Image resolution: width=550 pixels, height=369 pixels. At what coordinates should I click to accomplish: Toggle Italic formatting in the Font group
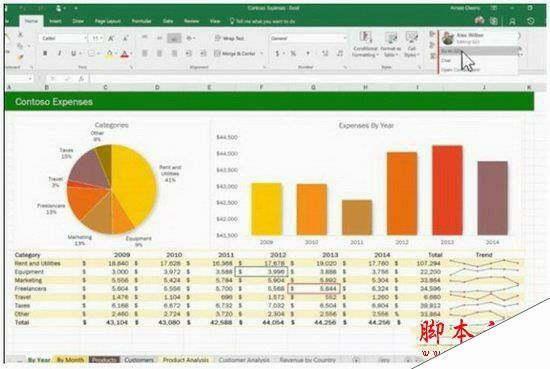tap(59, 53)
